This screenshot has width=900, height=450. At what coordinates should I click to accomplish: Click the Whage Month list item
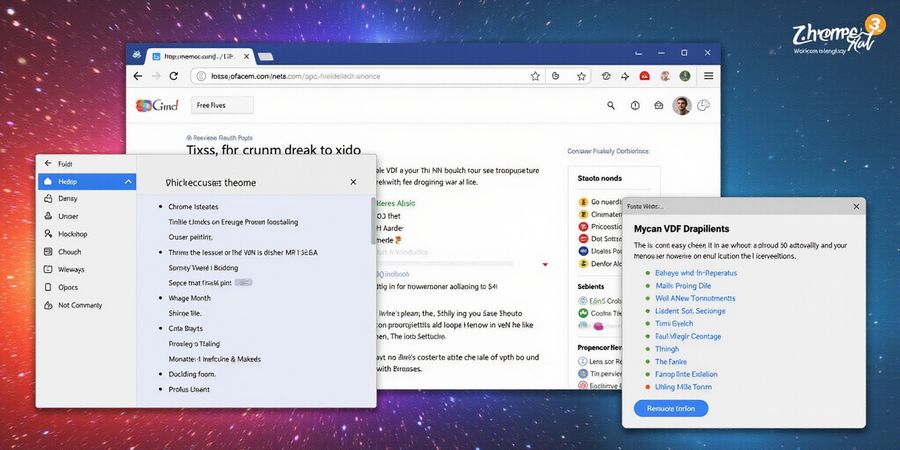pos(189,298)
